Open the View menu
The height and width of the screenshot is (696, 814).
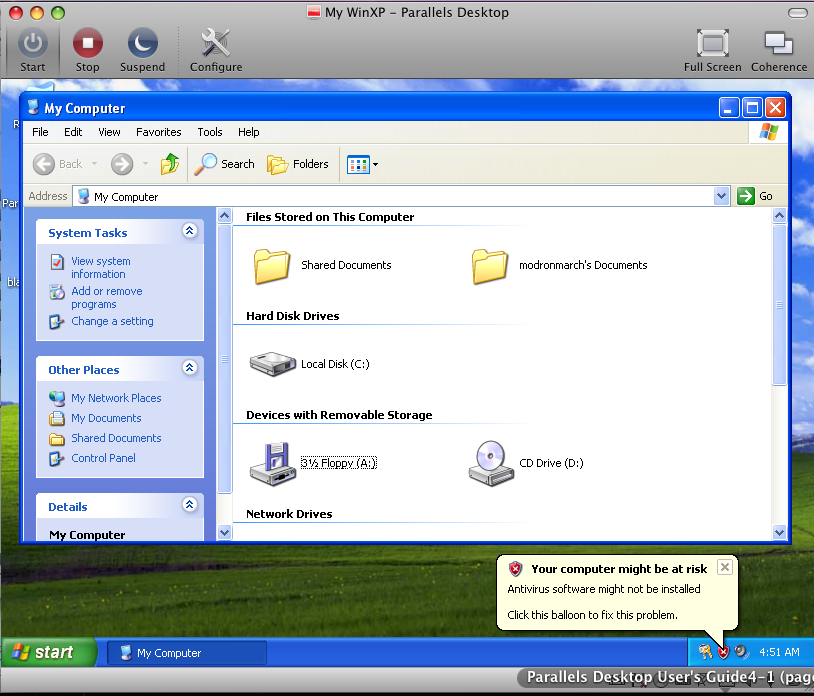[109, 132]
